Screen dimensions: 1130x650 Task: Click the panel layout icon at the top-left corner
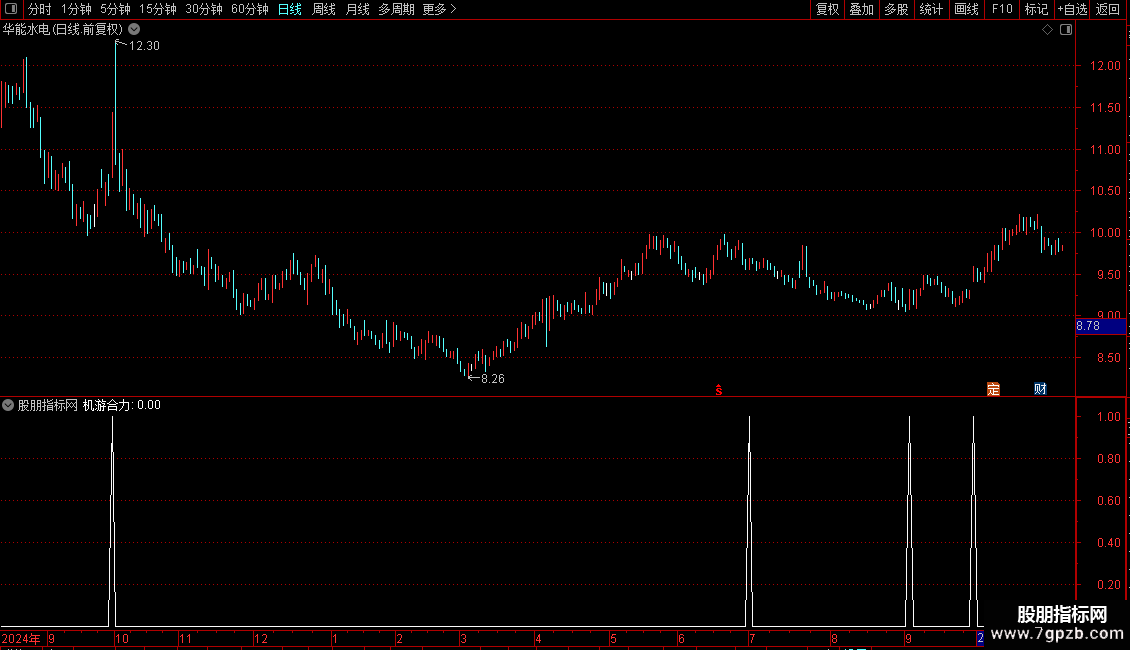coord(11,9)
